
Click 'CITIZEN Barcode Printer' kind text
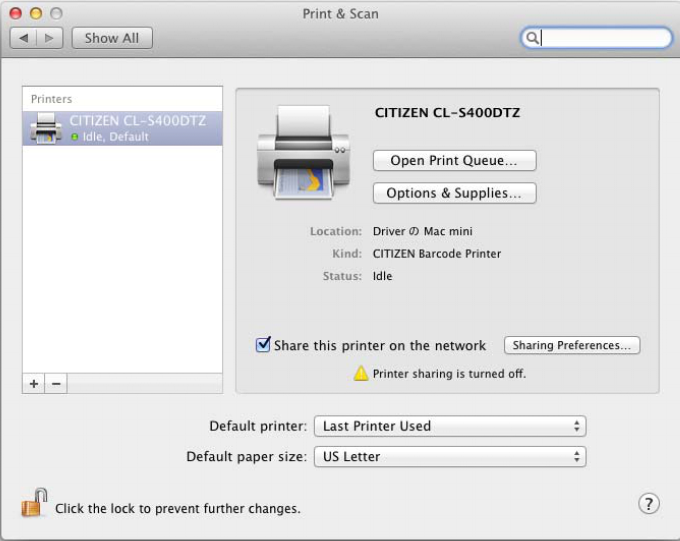click(x=437, y=254)
